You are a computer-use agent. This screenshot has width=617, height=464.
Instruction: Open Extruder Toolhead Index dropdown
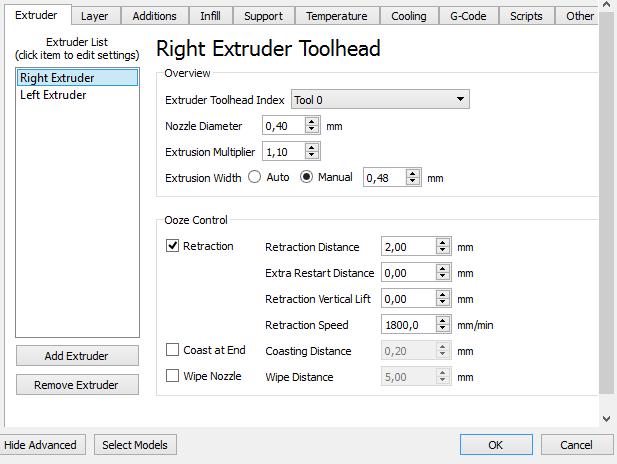[x=379, y=100]
